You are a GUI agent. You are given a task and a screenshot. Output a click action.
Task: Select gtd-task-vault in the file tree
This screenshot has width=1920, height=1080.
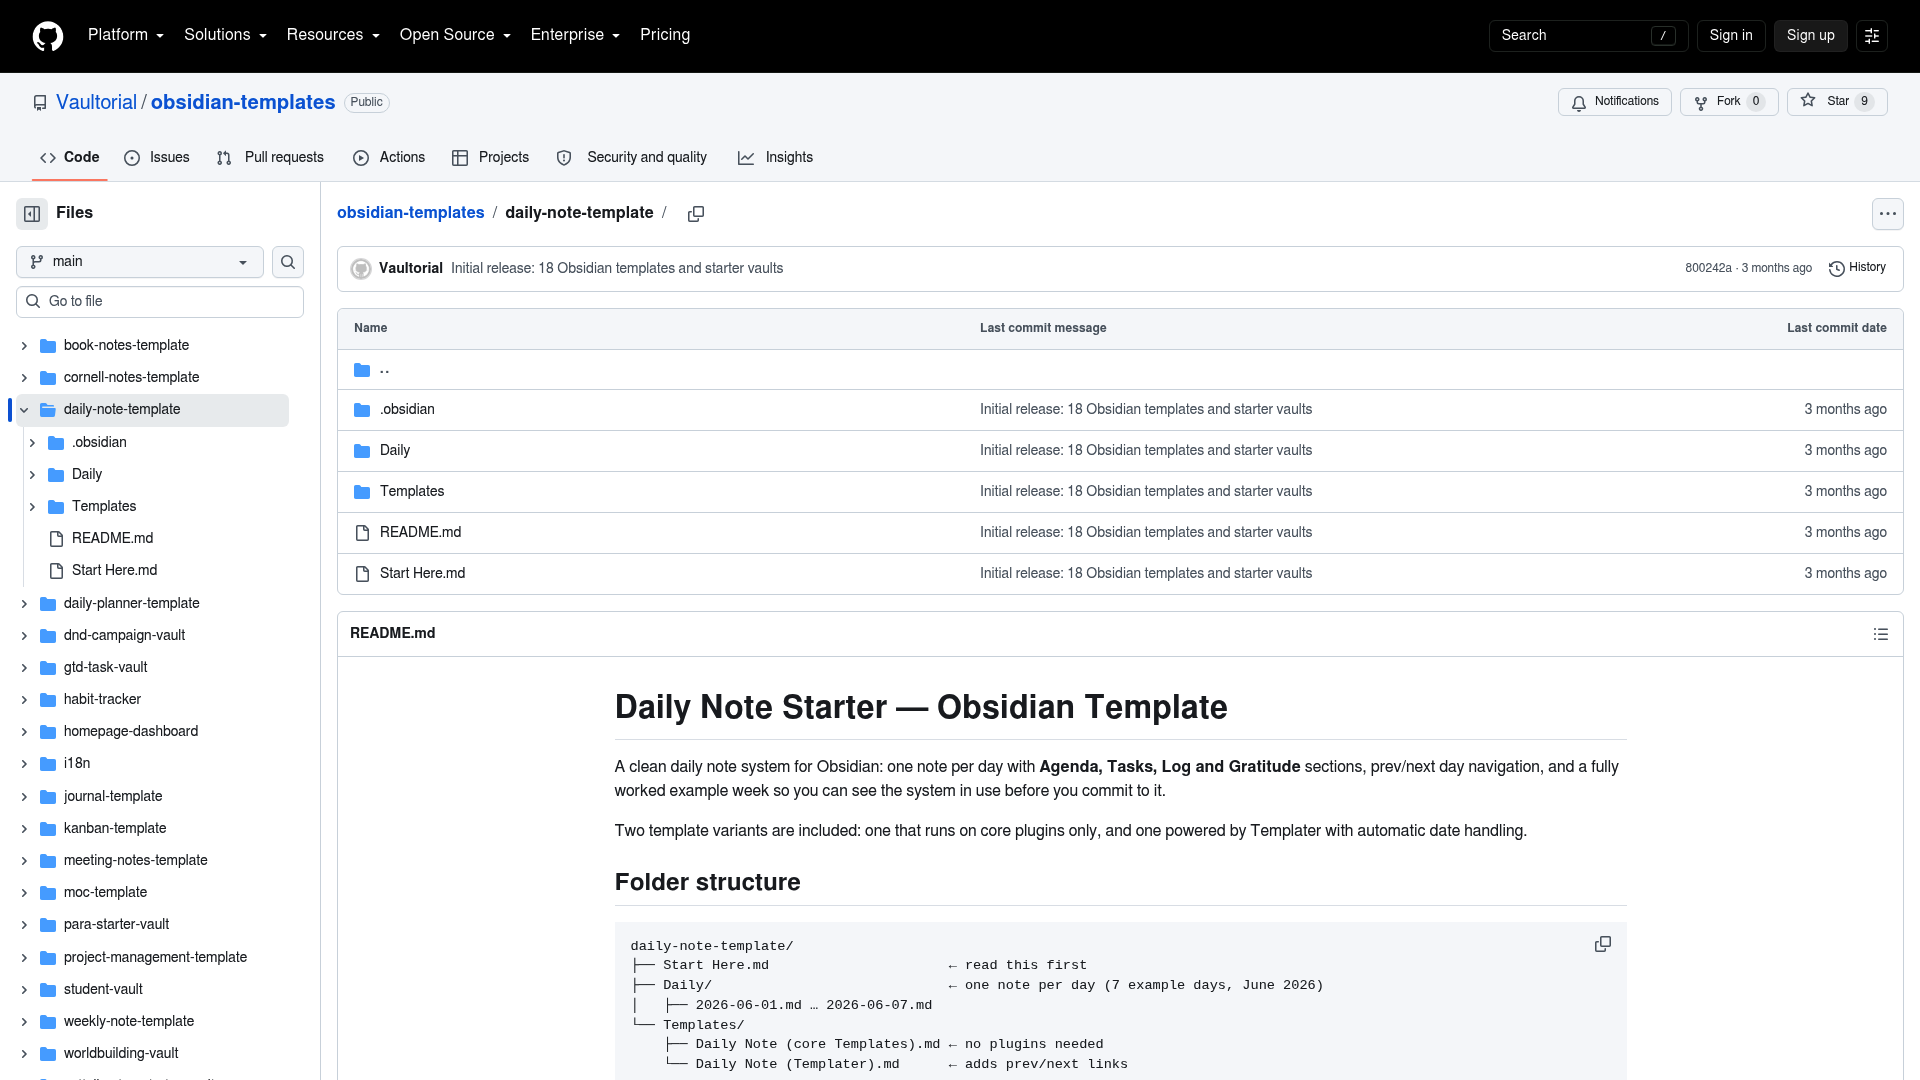point(105,668)
